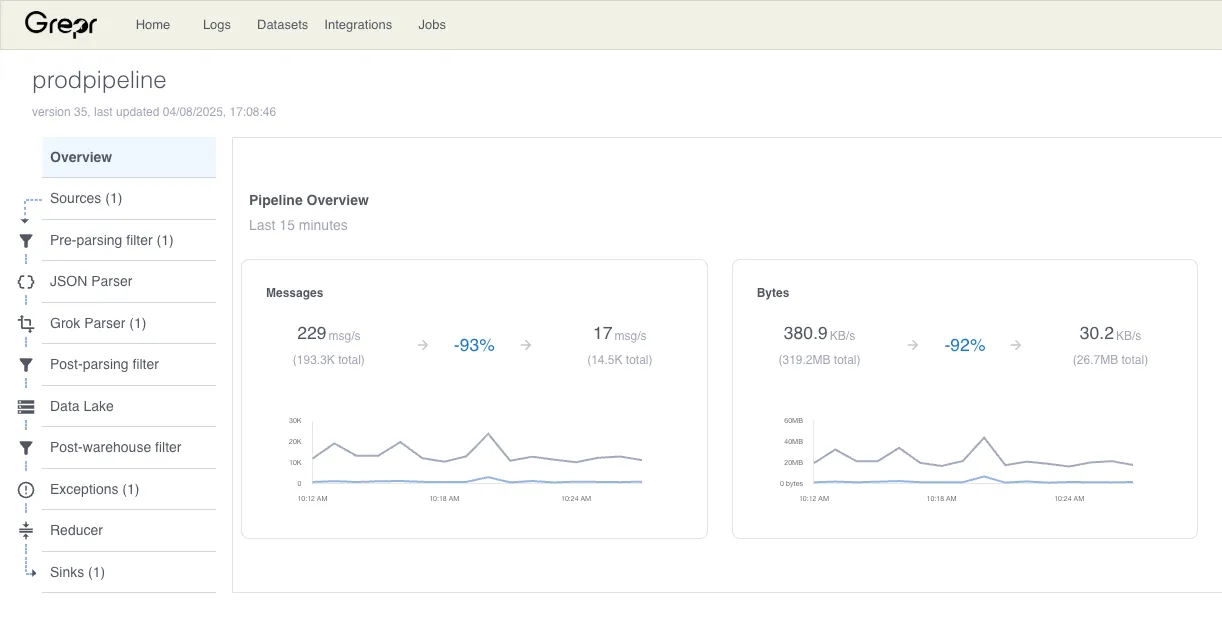The image size is (1222, 618).
Task: Click the Exceptions warning circle icon
Action: [26, 490]
